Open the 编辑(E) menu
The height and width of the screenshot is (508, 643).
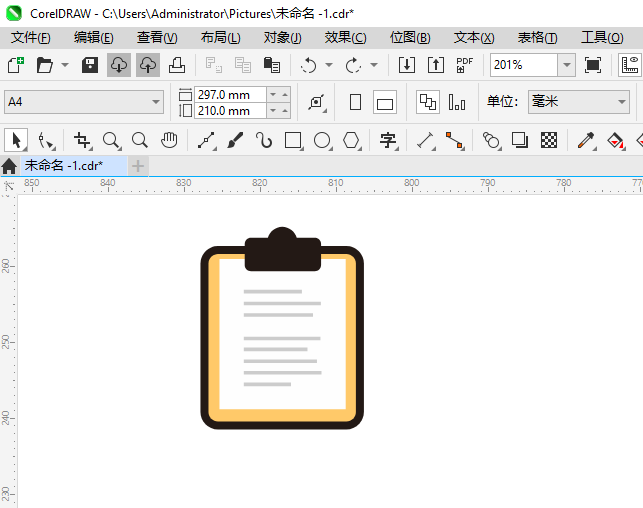click(x=93, y=38)
